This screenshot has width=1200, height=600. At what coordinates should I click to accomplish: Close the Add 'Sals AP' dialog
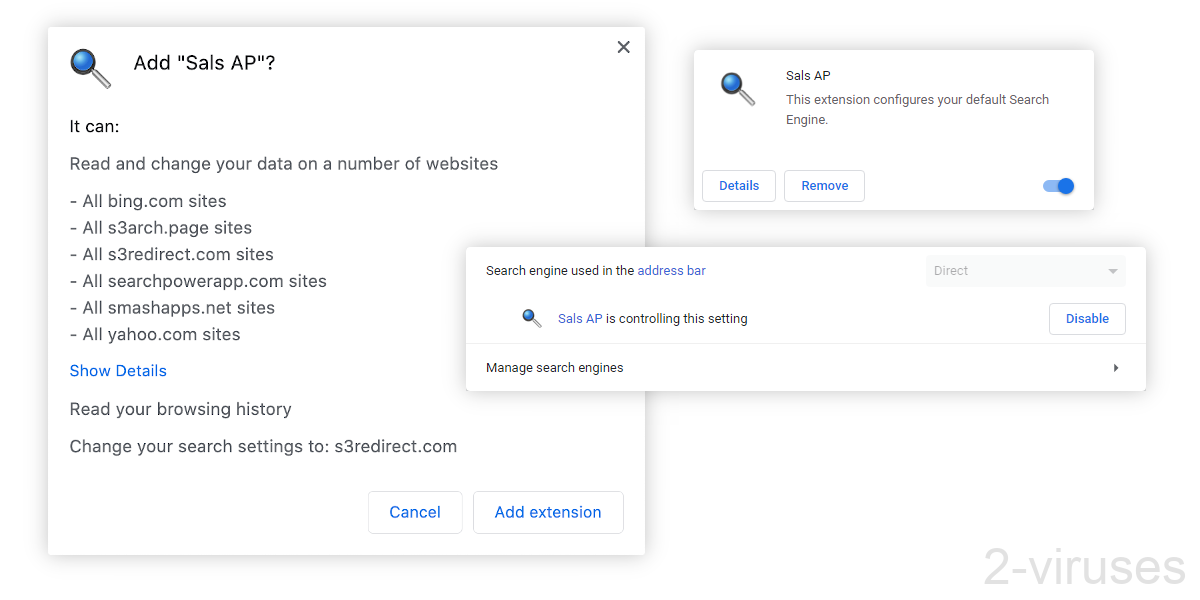click(623, 46)
